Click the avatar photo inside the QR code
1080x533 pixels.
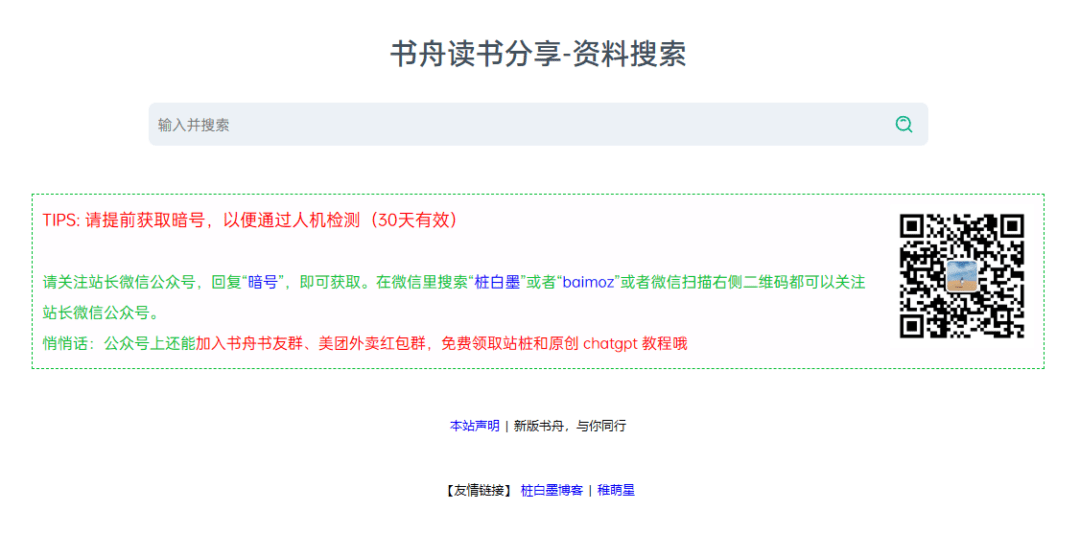(x=961, y=275)
